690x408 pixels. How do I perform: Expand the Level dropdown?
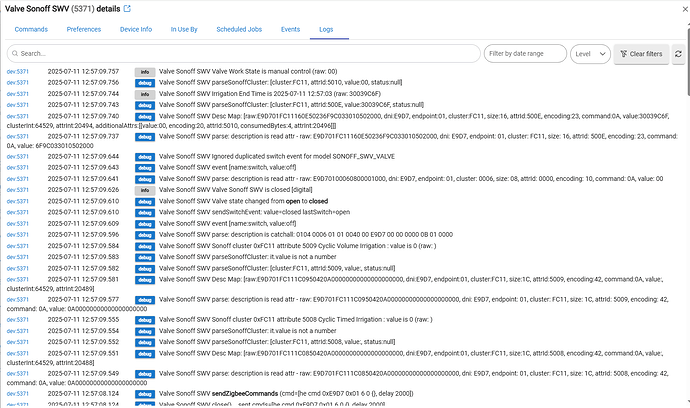590,54
